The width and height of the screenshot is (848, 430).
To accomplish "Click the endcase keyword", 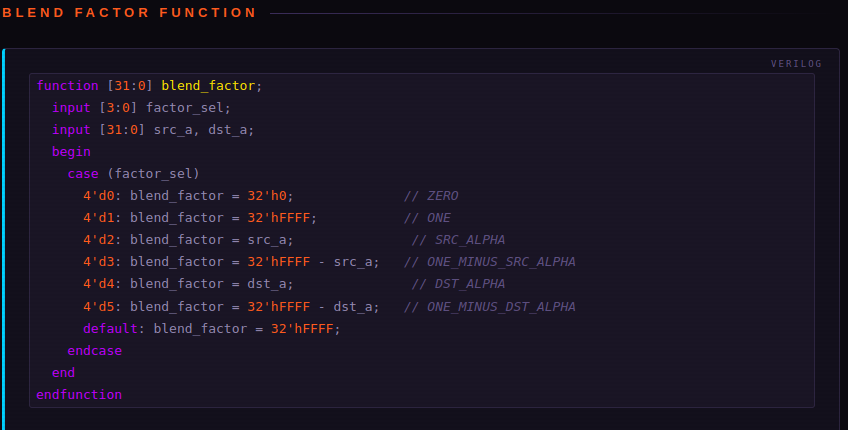I will pos(95,350).
